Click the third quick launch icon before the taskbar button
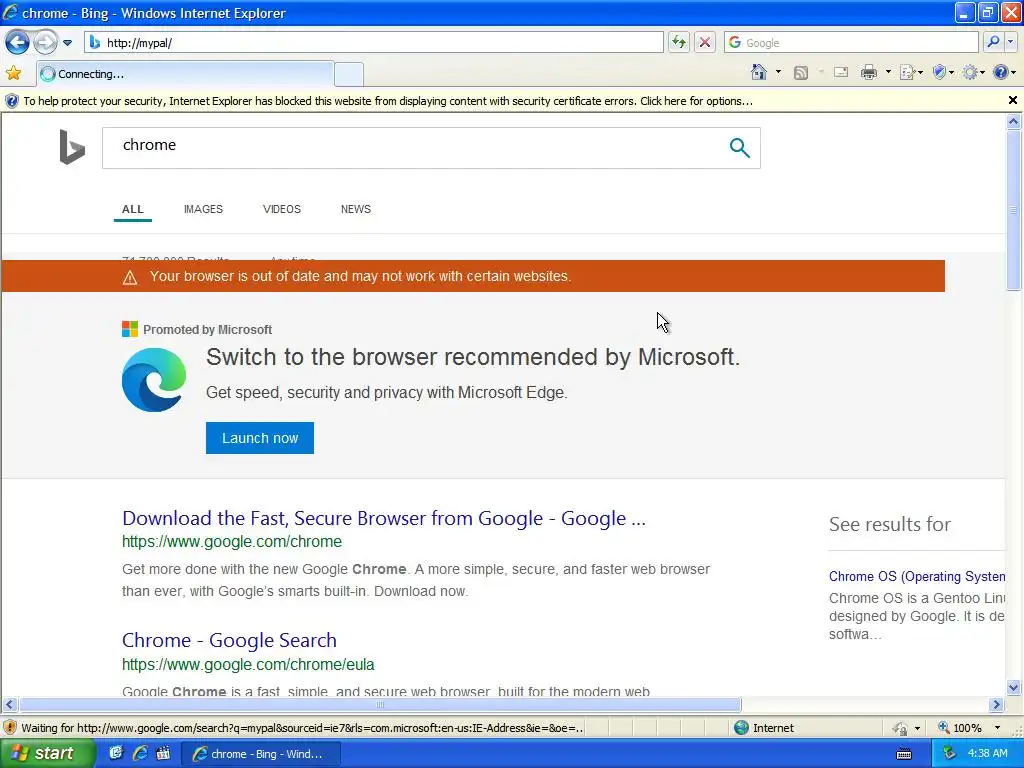This screenshot has height=768, width=1024. coord(163,753)
